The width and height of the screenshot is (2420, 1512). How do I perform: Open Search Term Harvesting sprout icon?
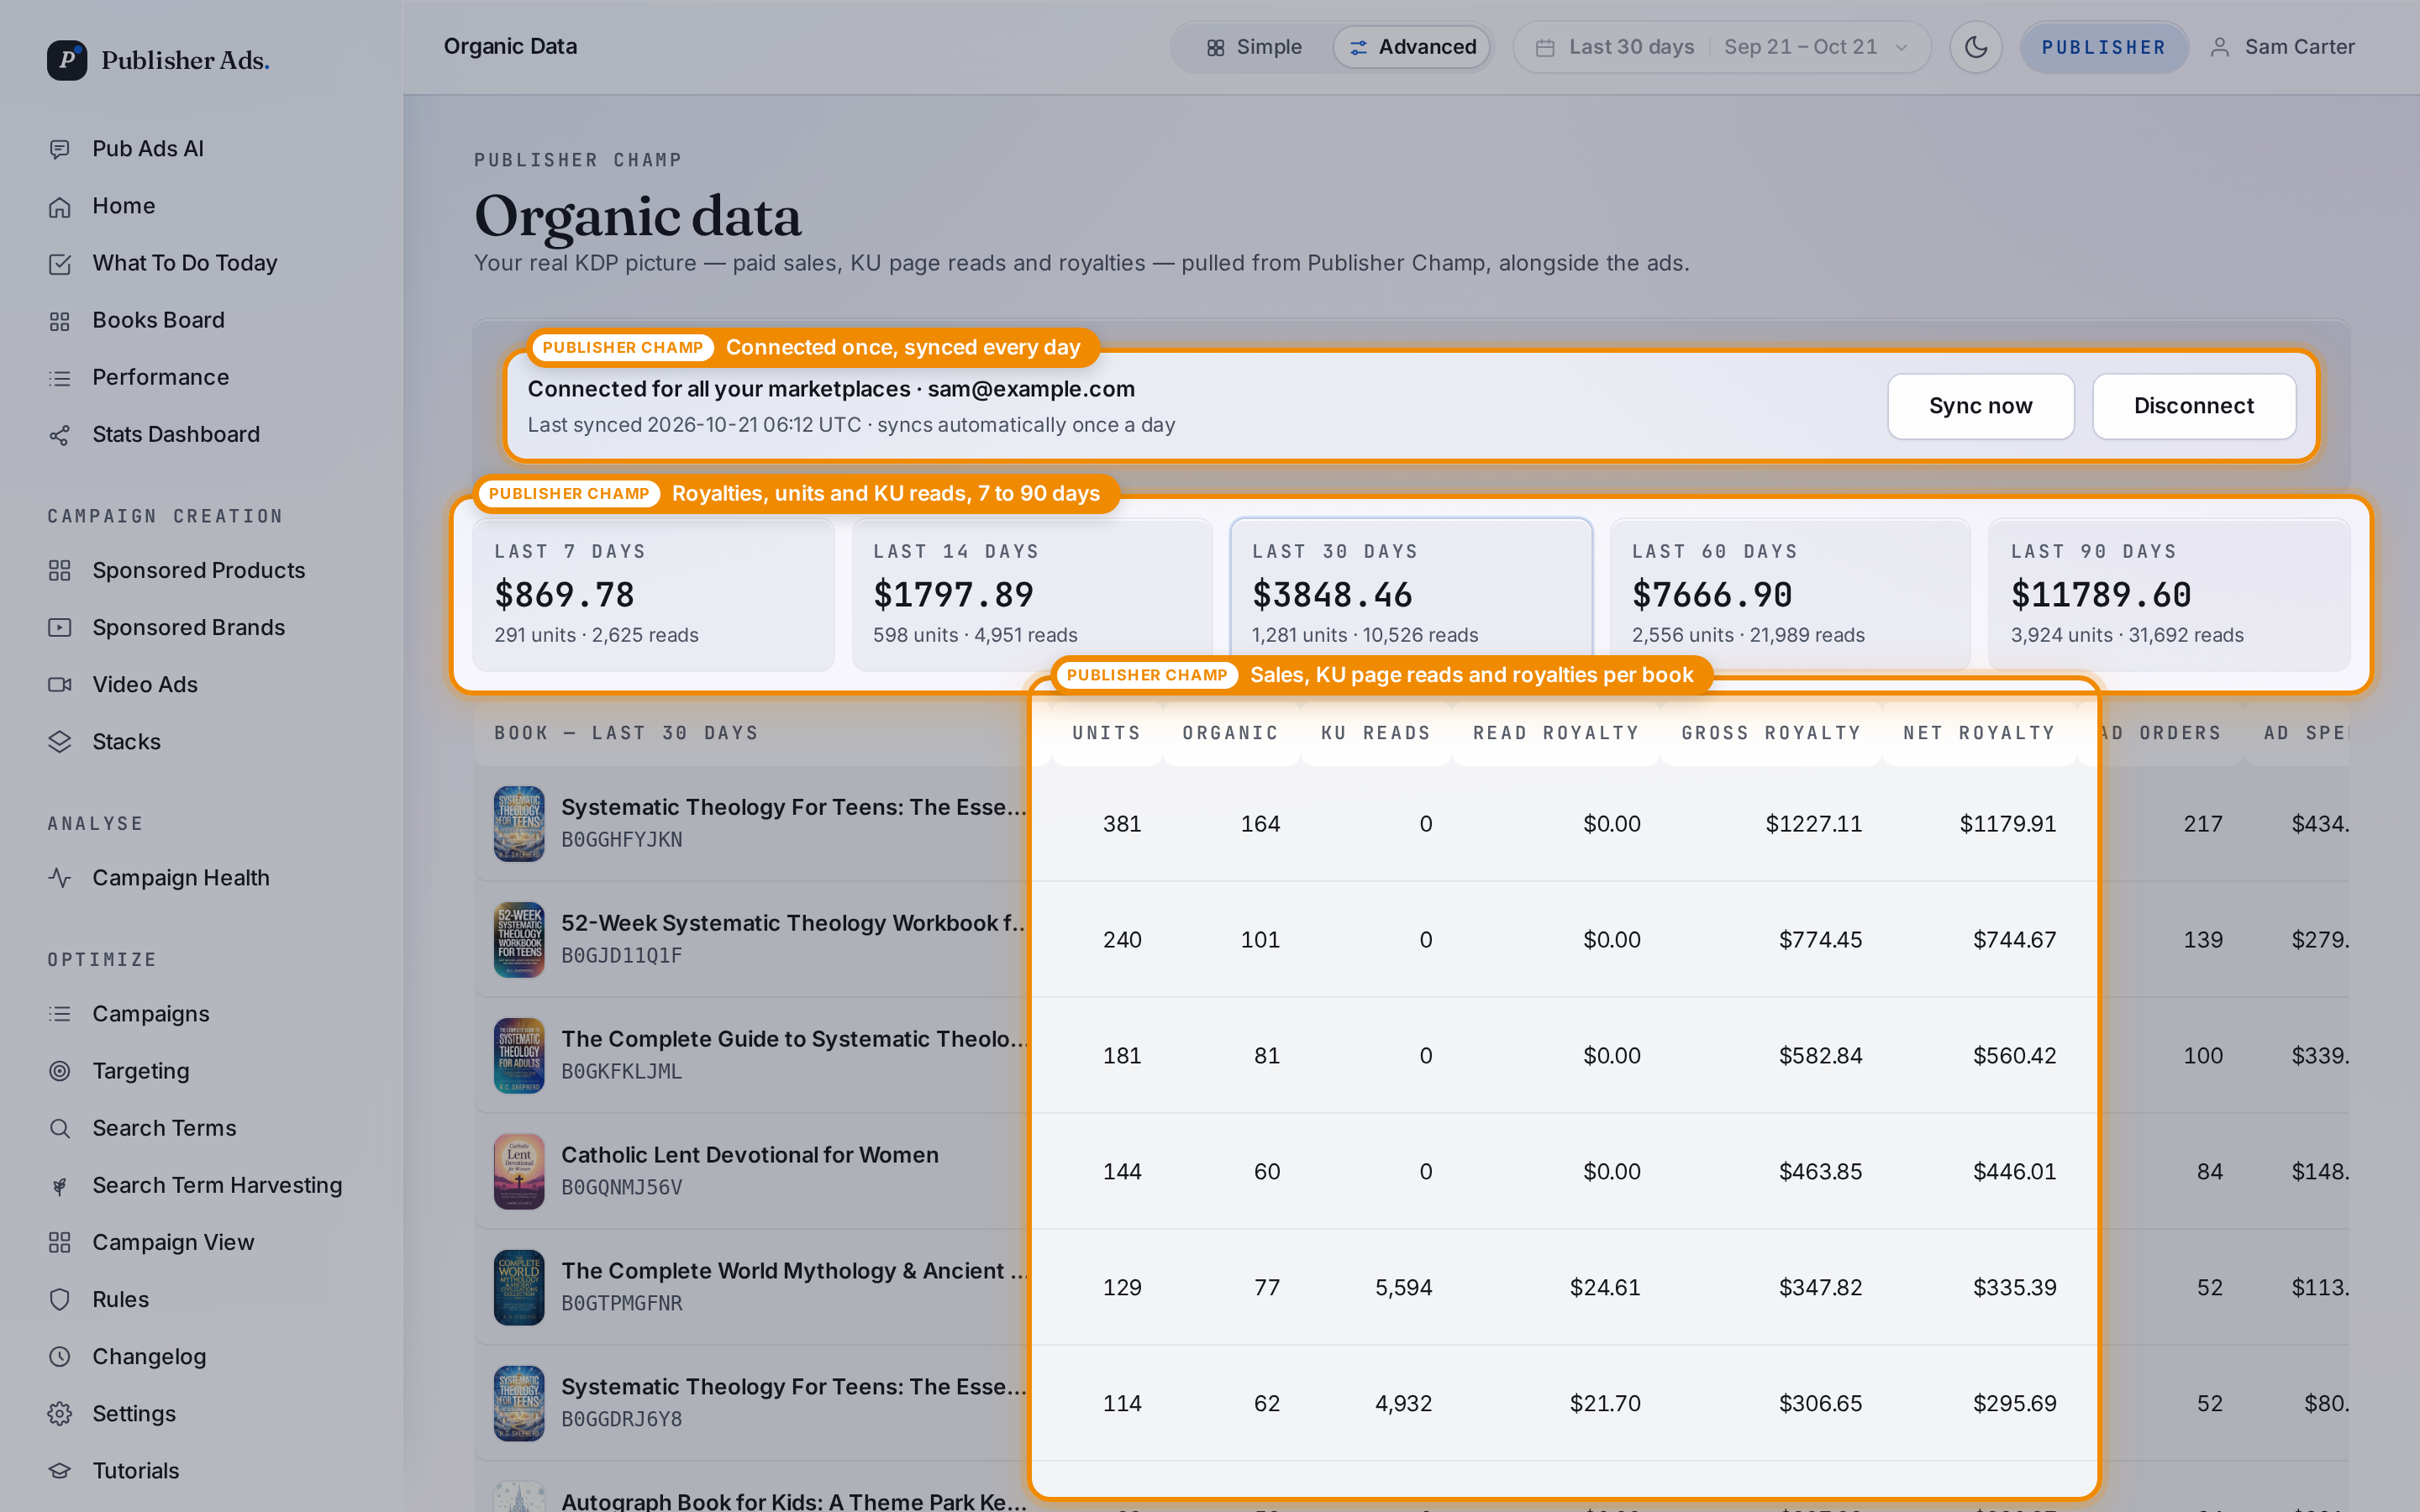coord(60,1185)
